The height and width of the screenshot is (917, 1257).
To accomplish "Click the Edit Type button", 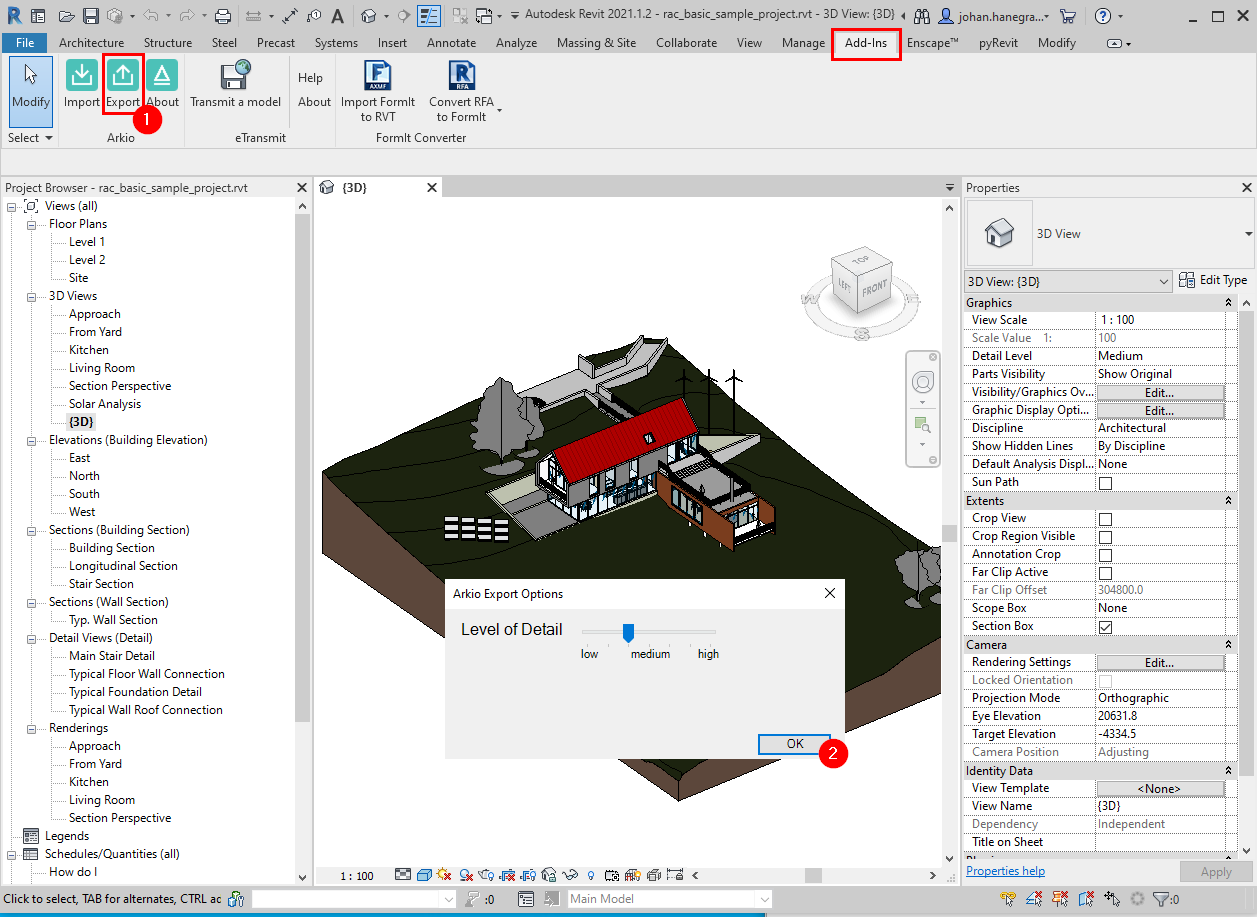I will tap(1213, 281).
